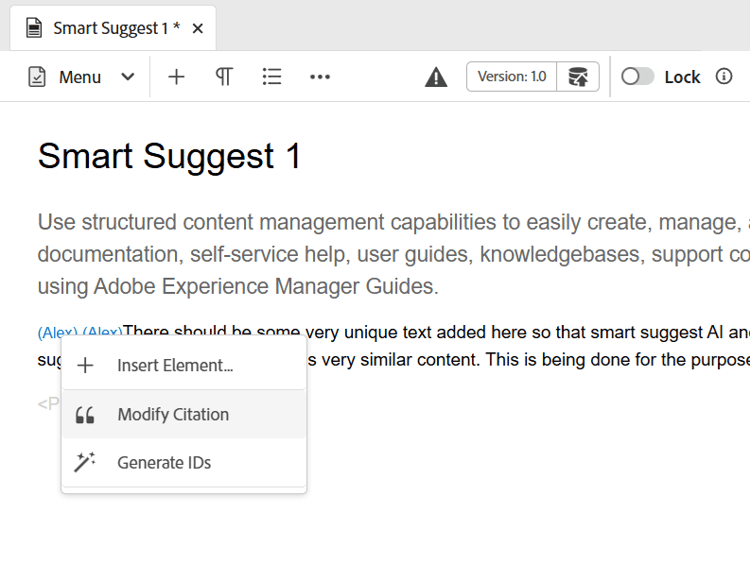The height and width of the screenshot is (564, 750).
Task: Open the more options ellipsis
Action: [320, 77]
